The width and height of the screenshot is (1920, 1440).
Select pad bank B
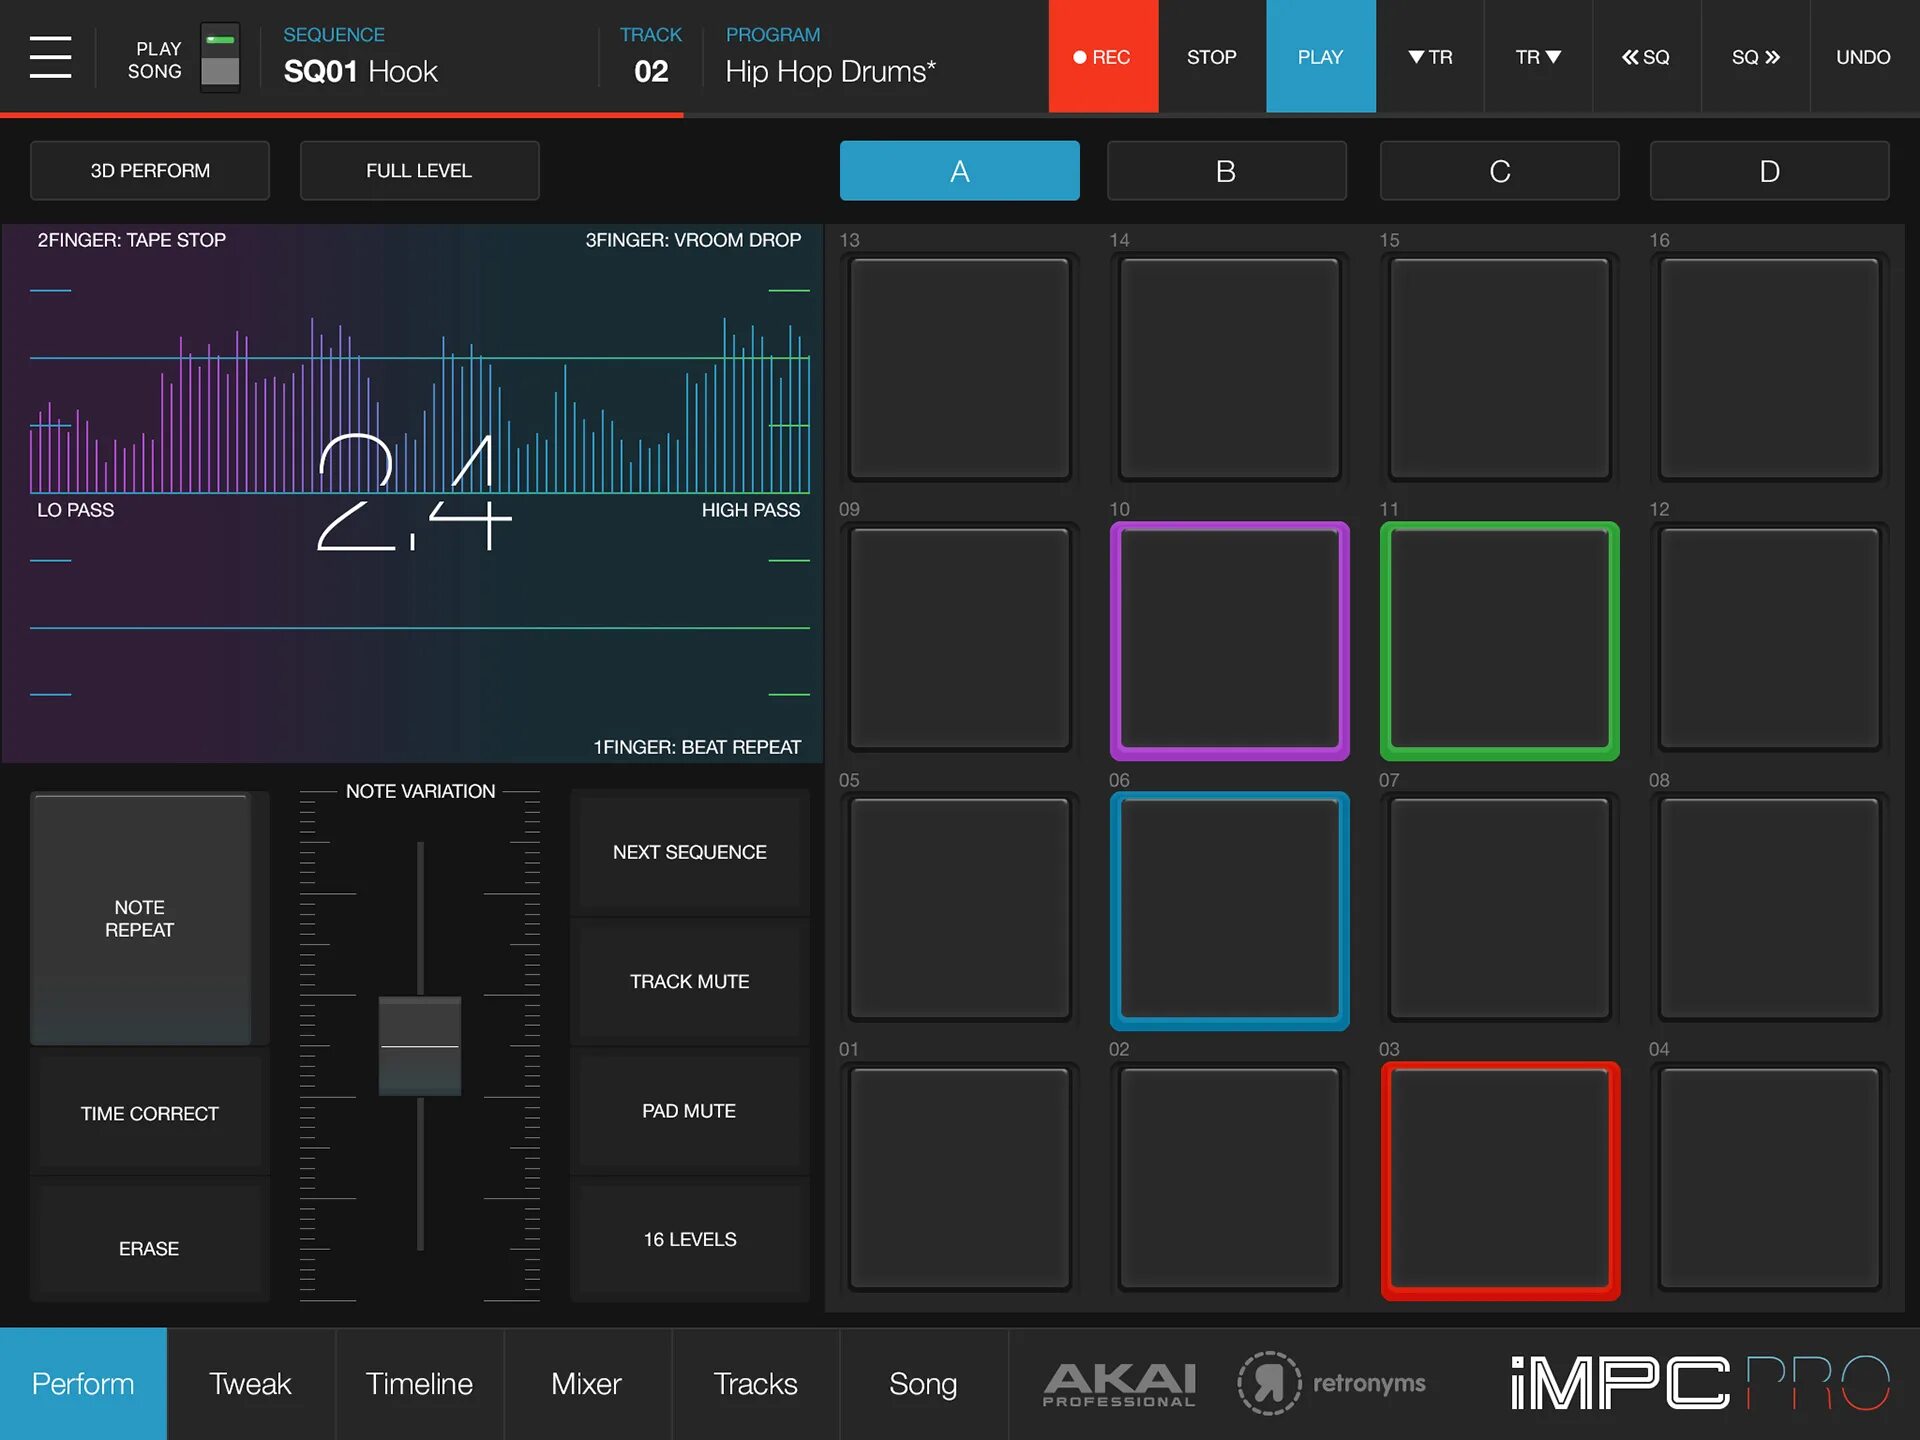pyautogui.click(x=1228, y=169)
